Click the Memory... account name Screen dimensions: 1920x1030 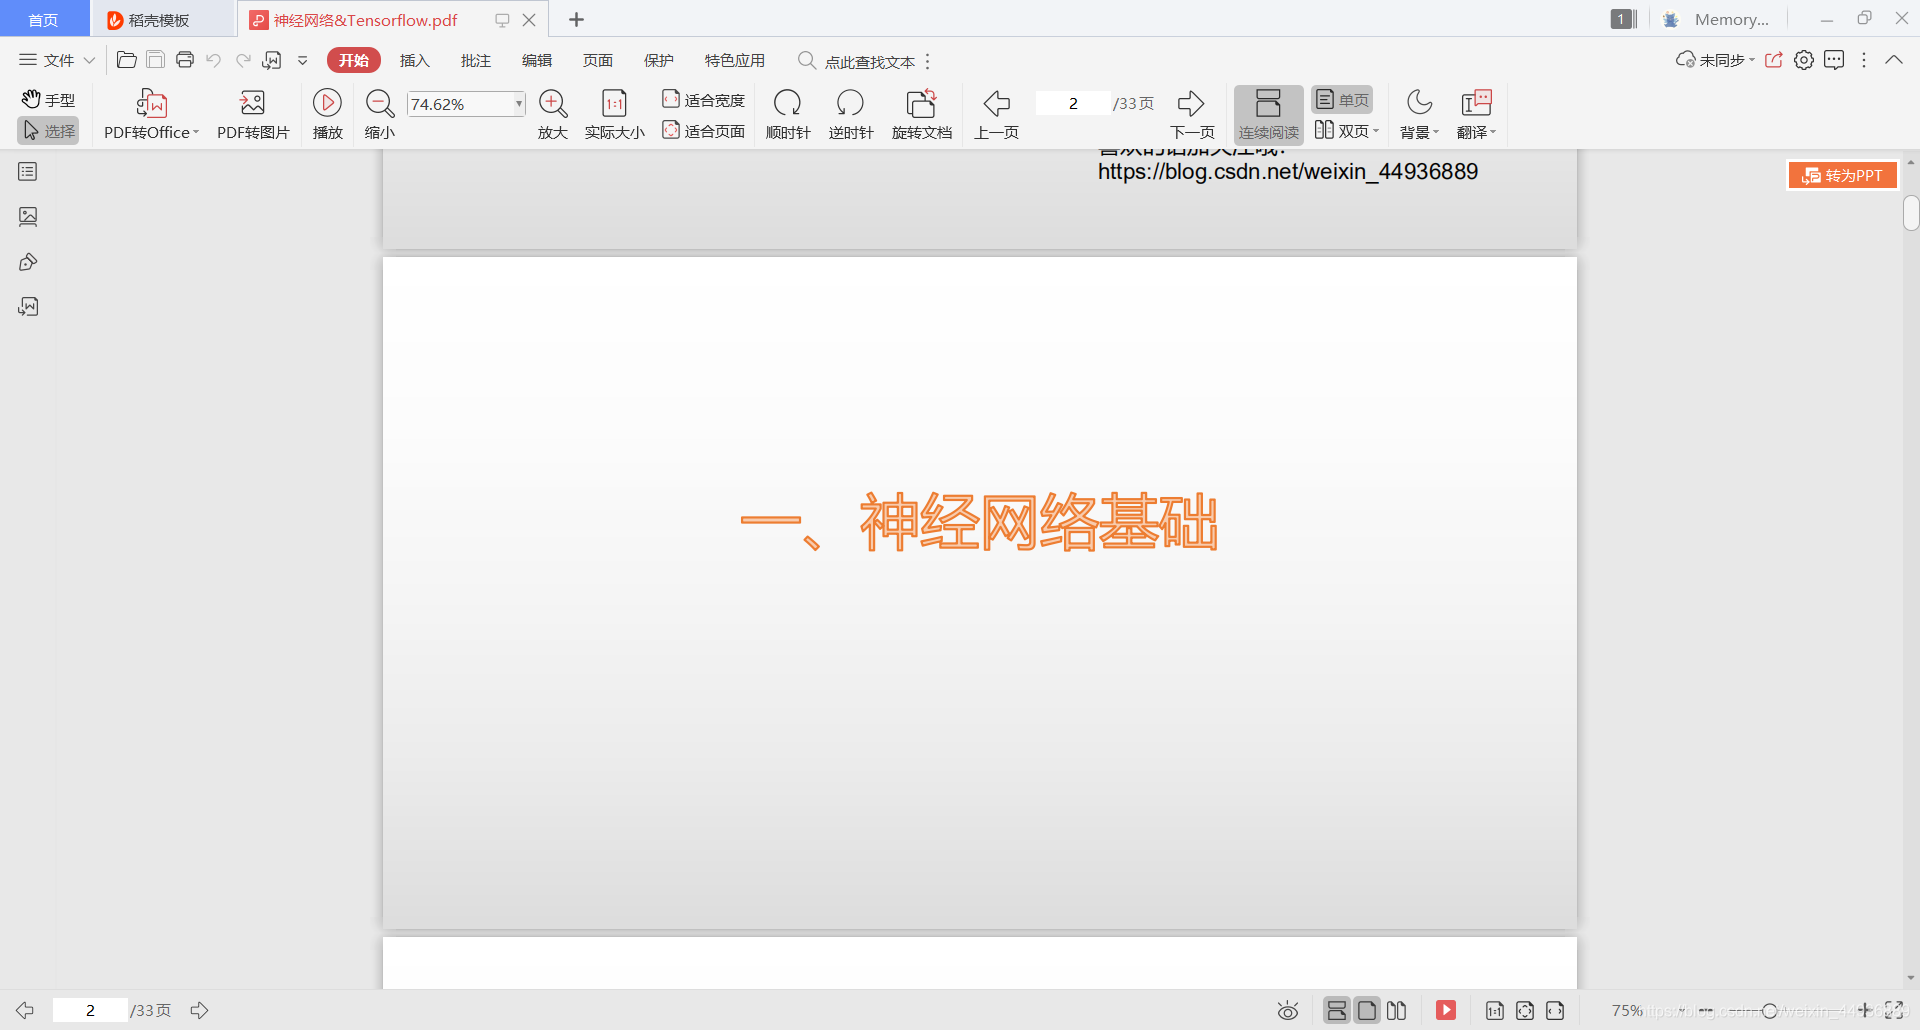point(1731,19)
